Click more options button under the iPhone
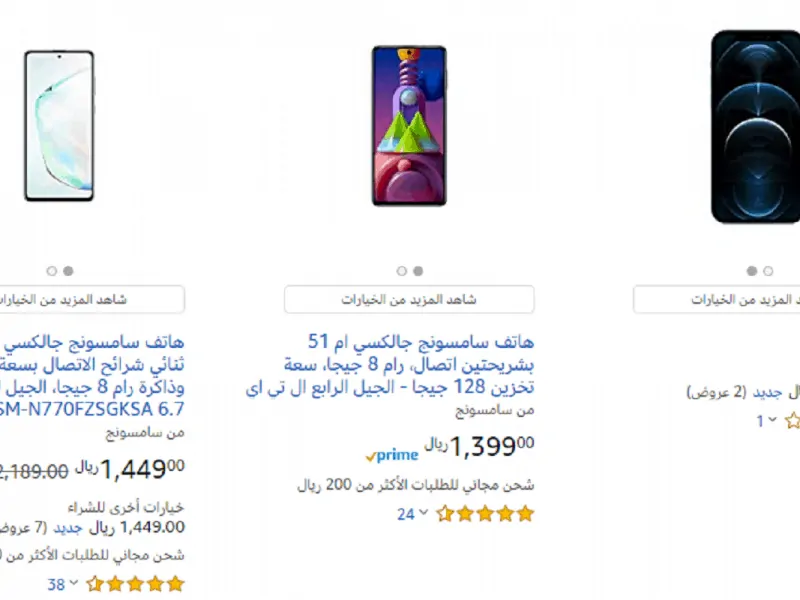 (x=717, y=299)
